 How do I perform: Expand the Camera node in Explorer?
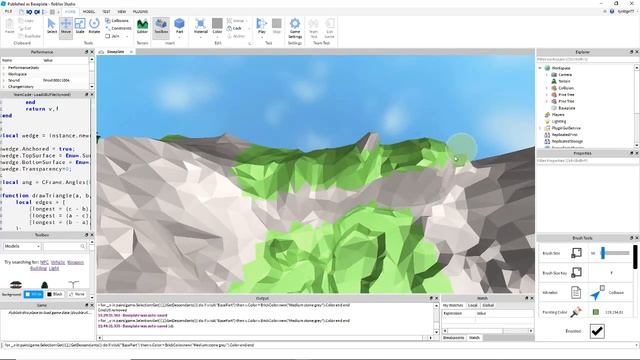point(547,75)
